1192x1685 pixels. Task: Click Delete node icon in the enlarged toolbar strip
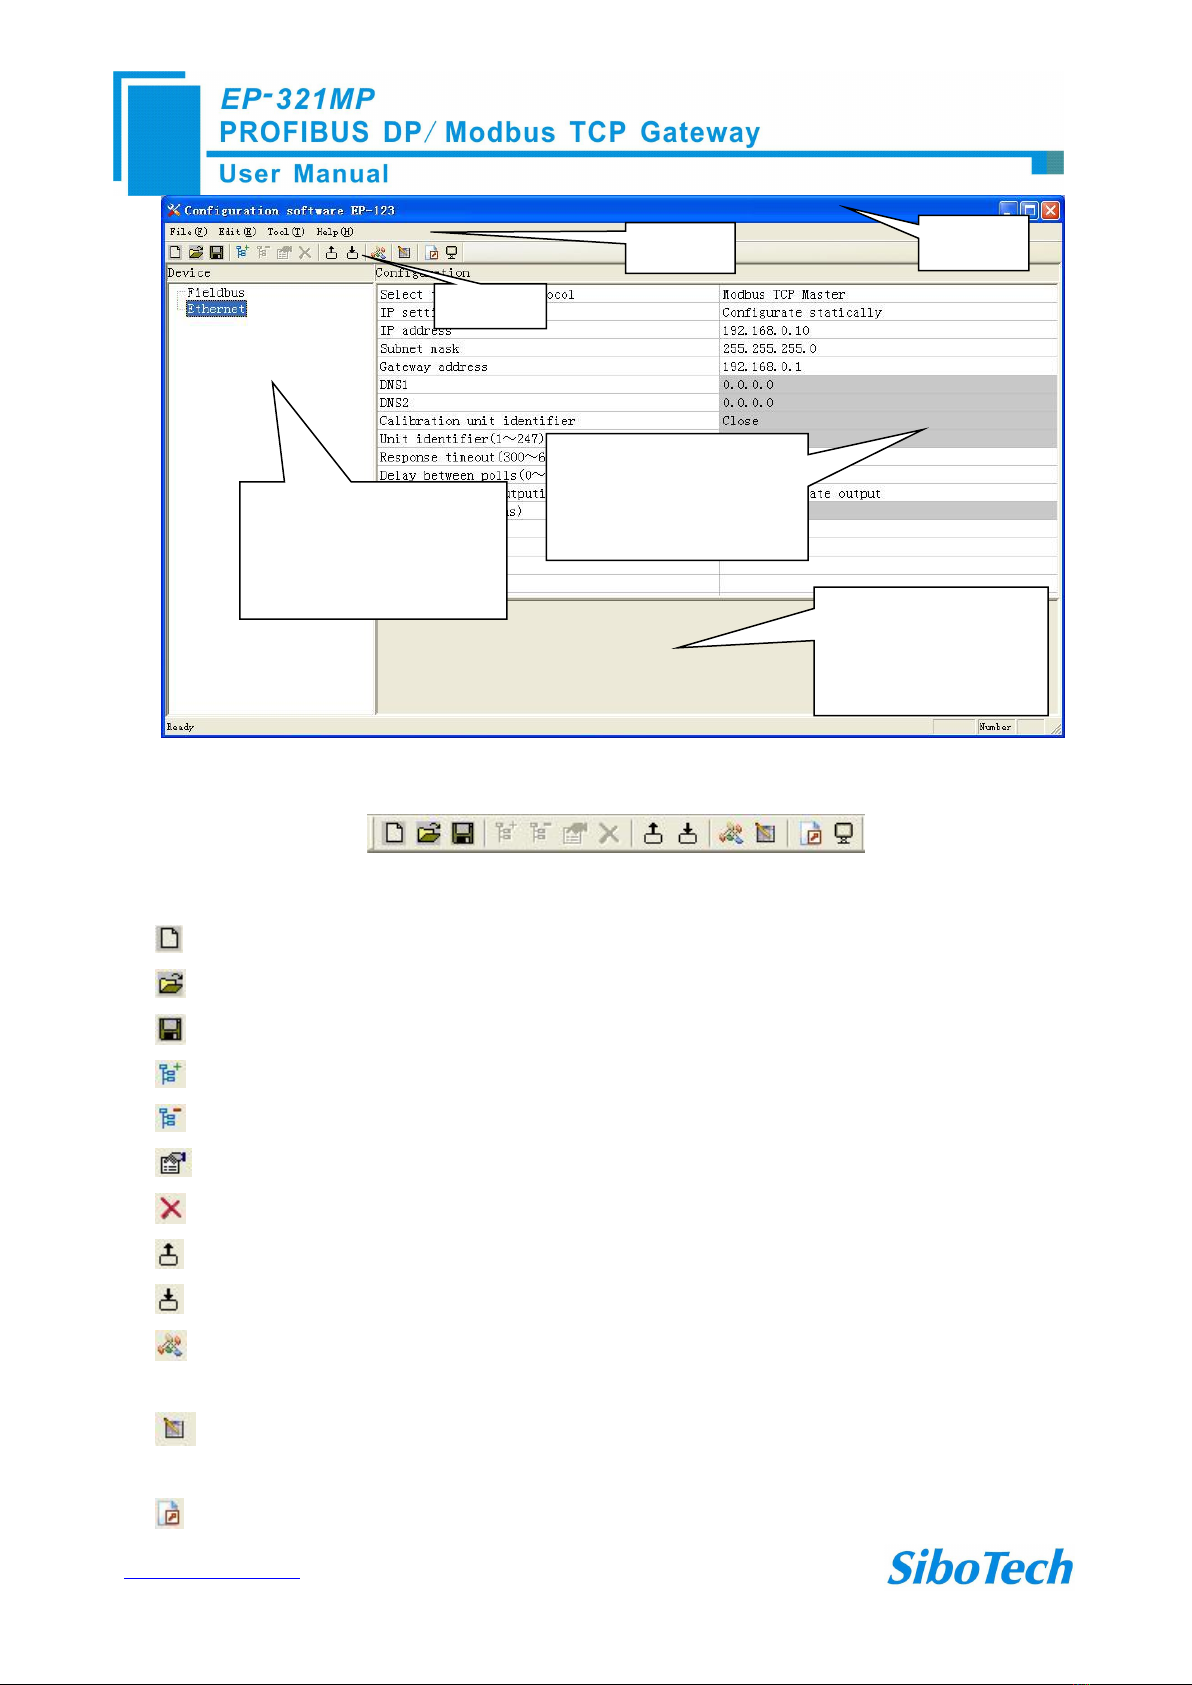pyautogui.click(x=540, y=833)
